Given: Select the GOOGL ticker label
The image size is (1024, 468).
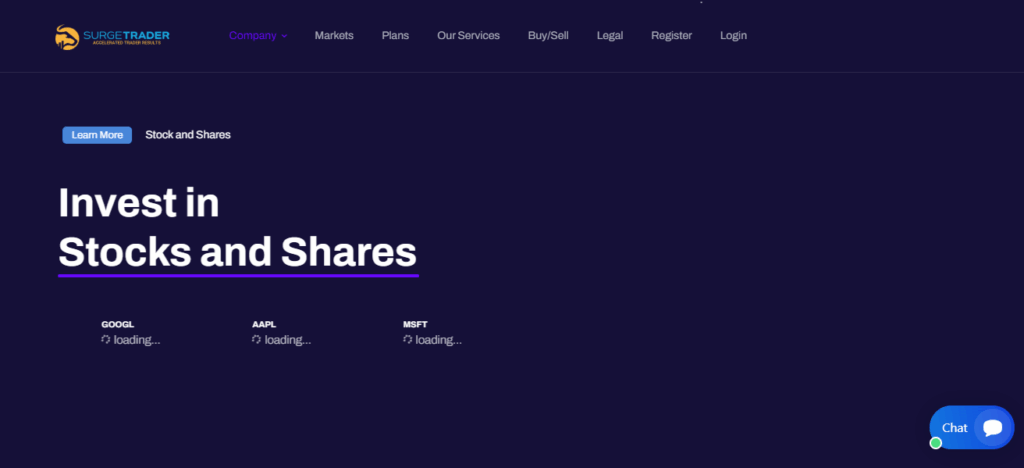Looking at the screenshot, I should (x=117, y=325).
